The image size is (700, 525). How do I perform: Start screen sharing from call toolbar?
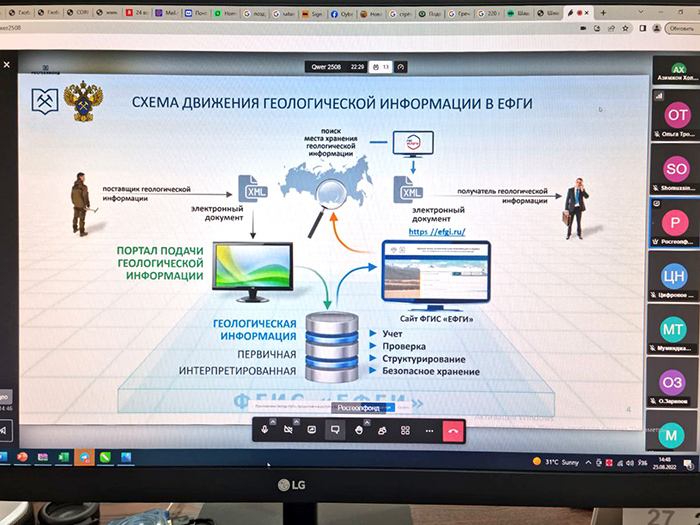312,430
